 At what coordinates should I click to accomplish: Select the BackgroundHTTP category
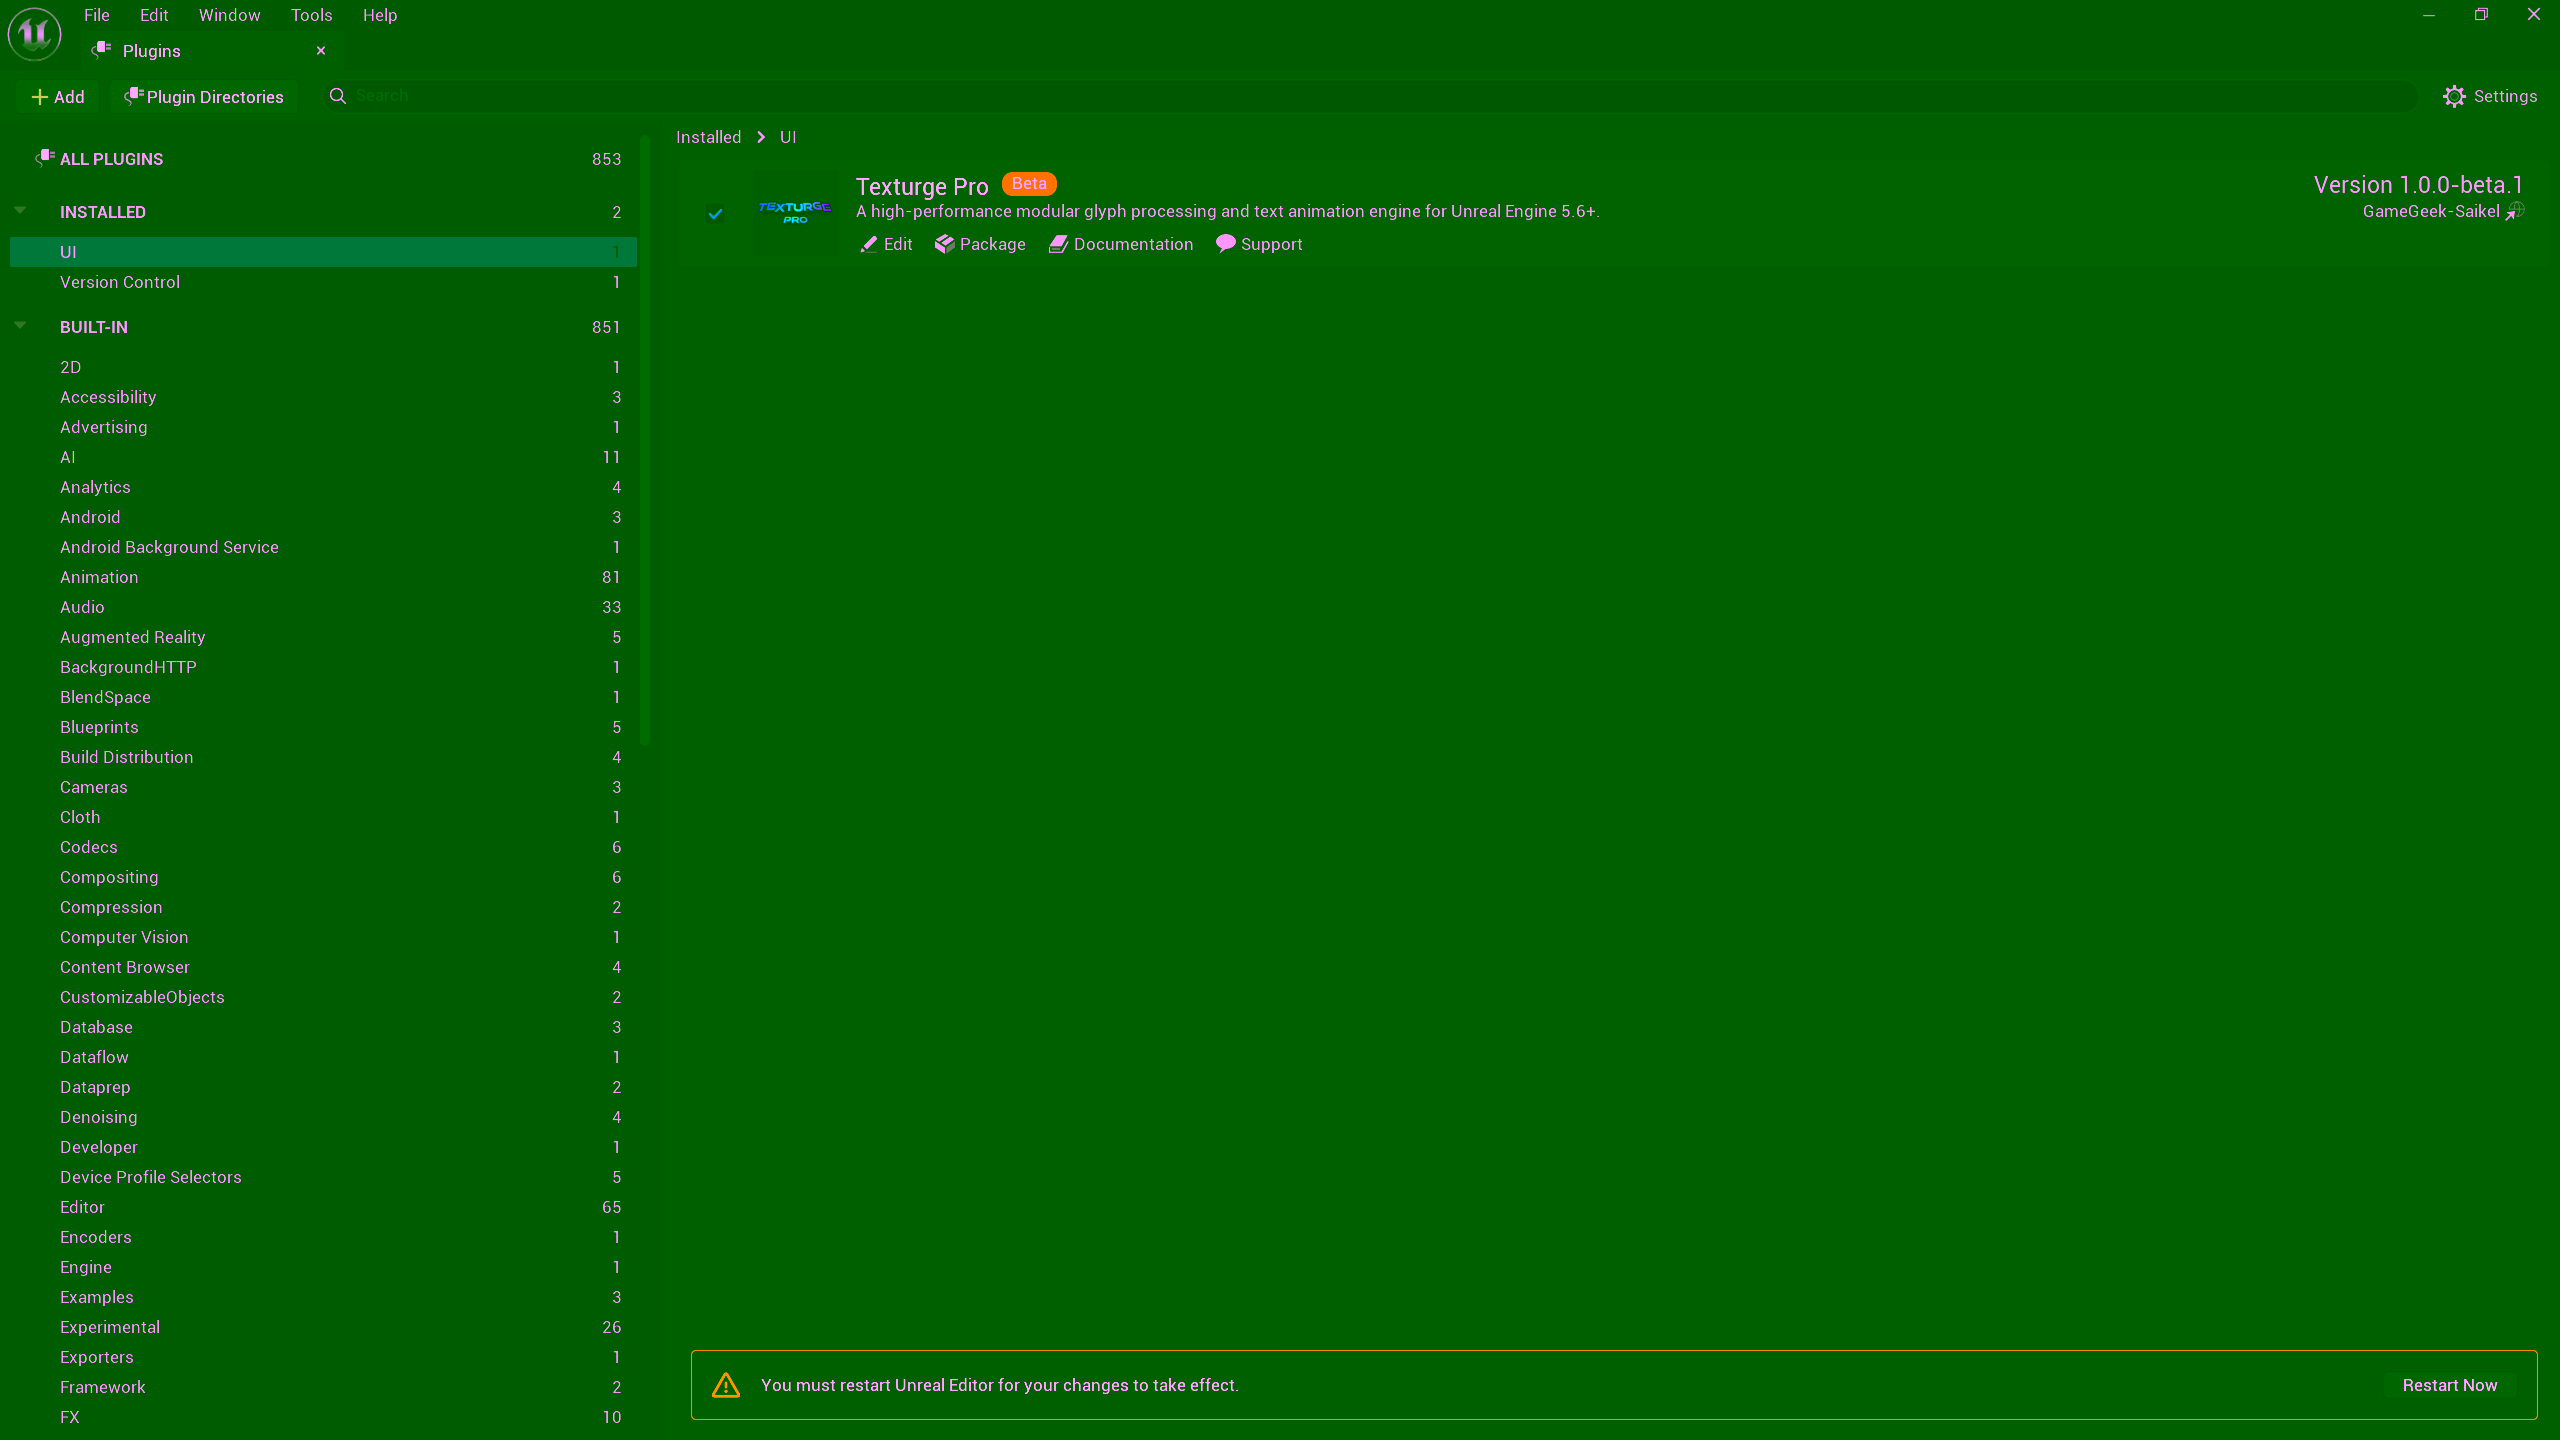tap(323, 667)
